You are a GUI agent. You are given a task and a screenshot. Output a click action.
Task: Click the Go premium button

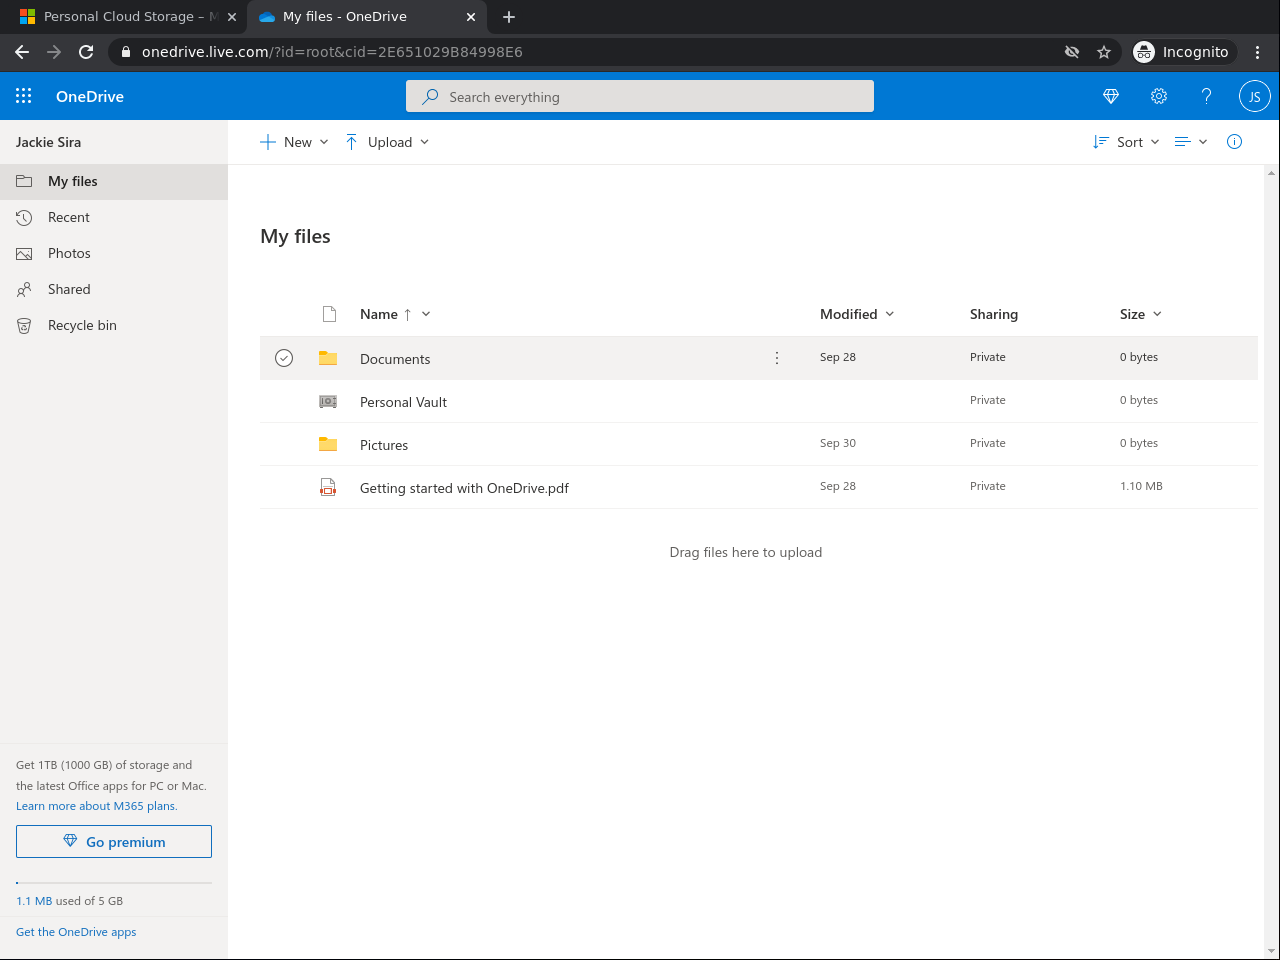point(114,842)
